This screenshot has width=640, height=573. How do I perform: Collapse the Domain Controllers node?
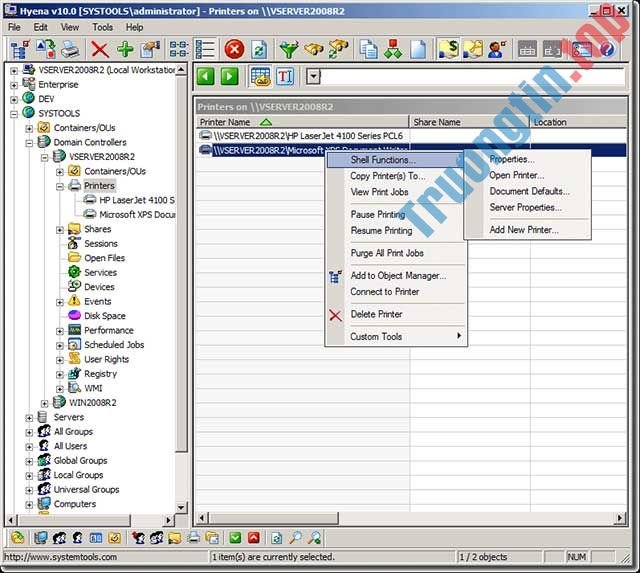tap(29, 143)
